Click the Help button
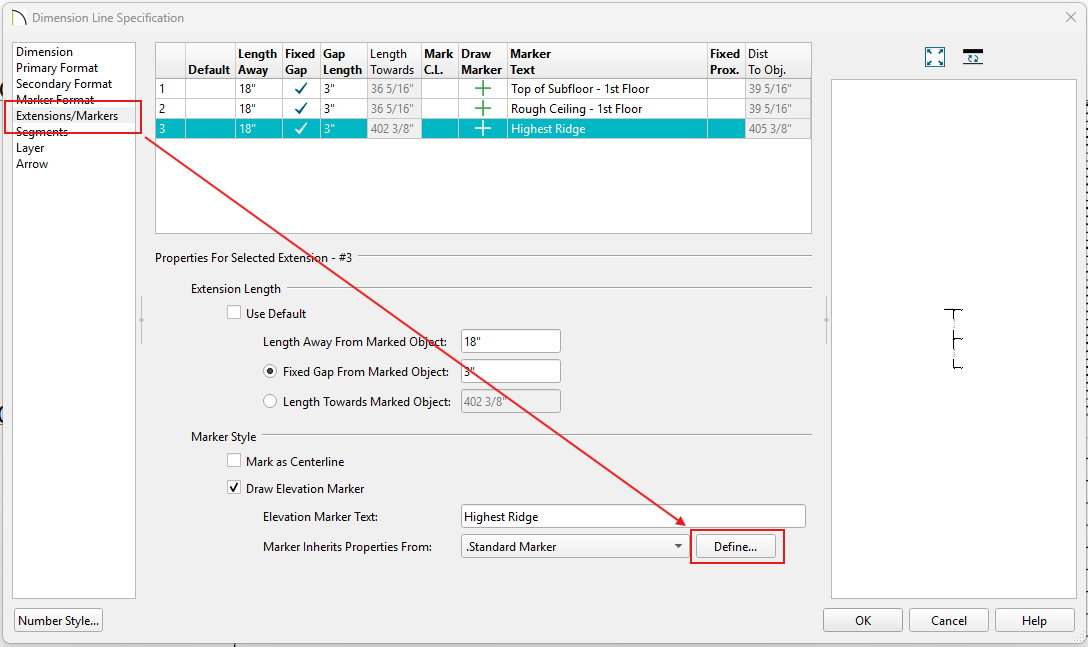This screenshot has width=1088, height=647. click(1034, 621)
